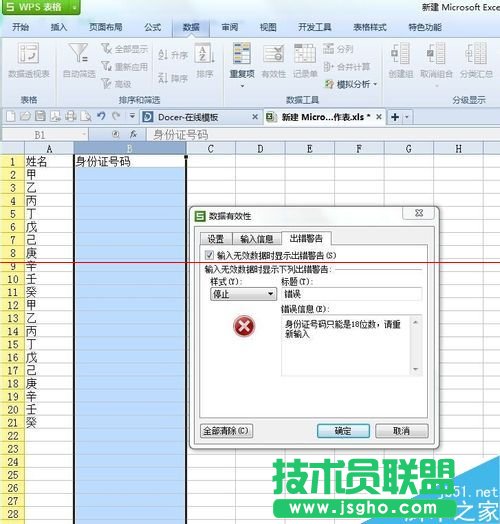Image resolution: width=500 pixels, height=524 pixels.
Task: Click the Save toolbar icon
Action: pyautogui.click(x=40, y=116)
